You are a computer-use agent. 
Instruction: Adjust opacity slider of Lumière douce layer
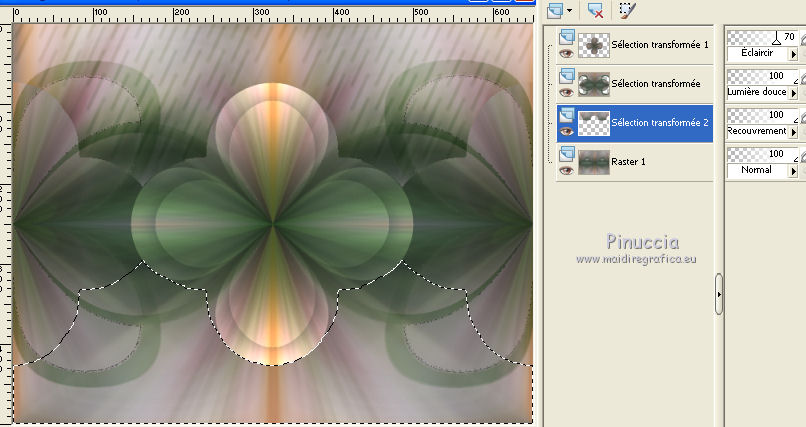763,77
